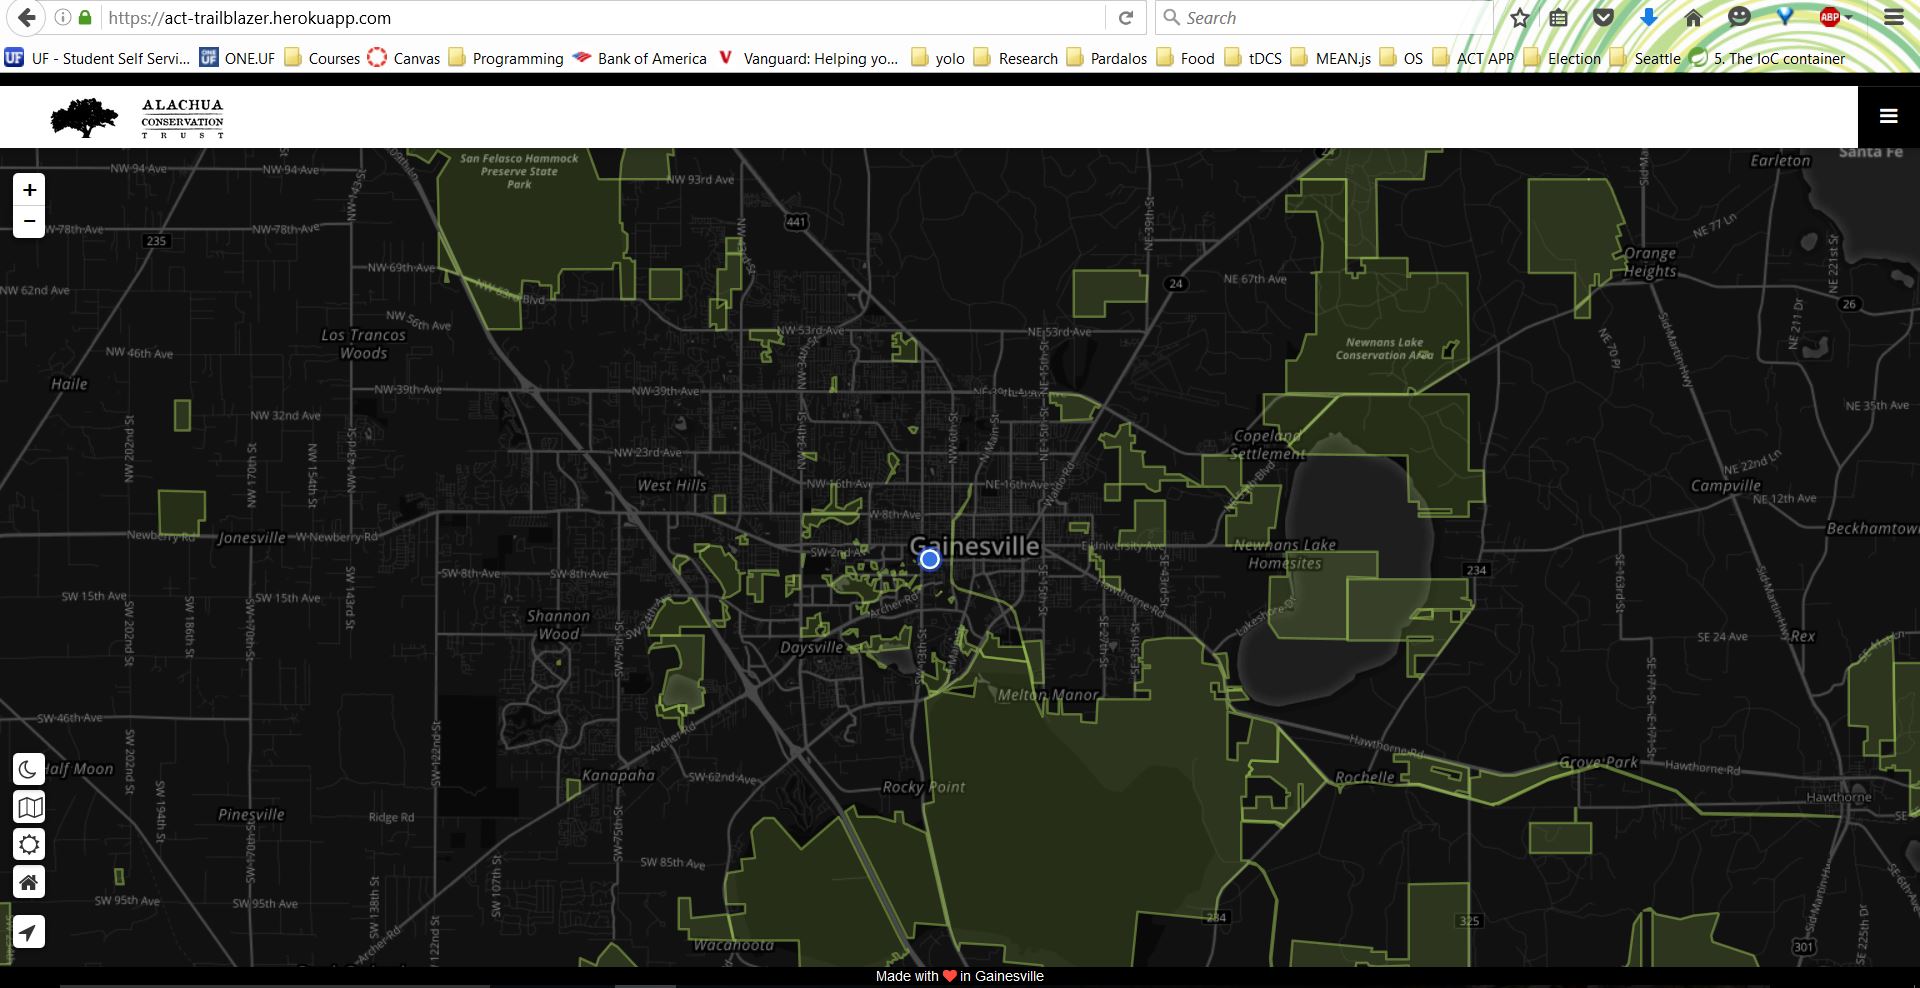Open the Adblock Plus dropdown arrow
Screen dimensions: 1920x988
click(x=1849, y=18)
